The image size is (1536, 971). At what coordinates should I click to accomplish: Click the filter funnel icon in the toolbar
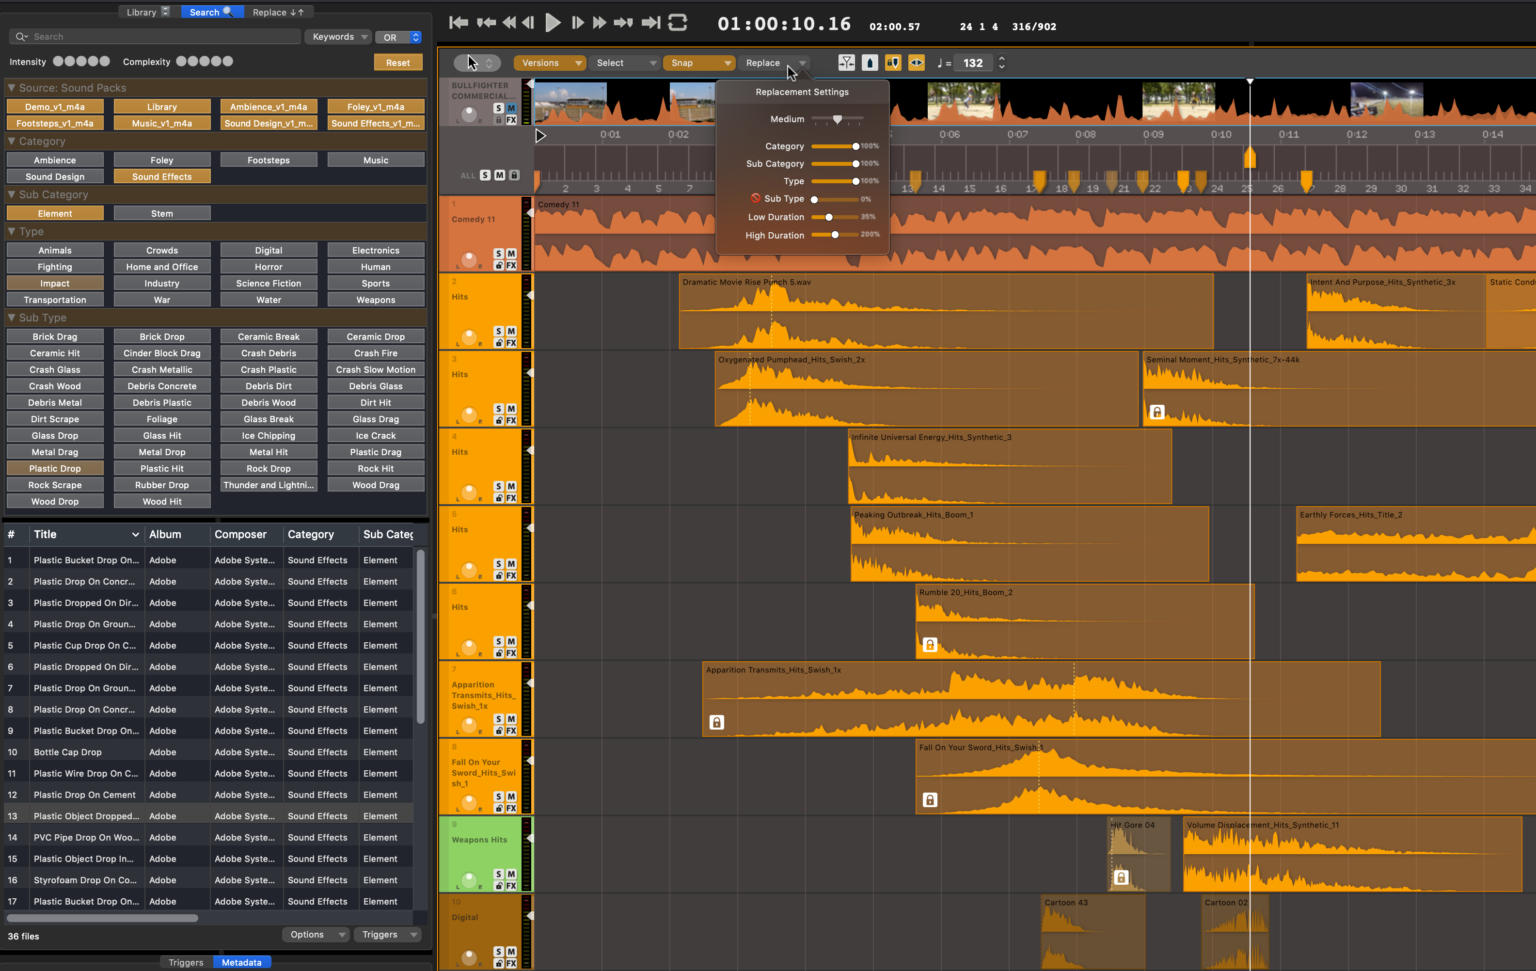[845, 62]
